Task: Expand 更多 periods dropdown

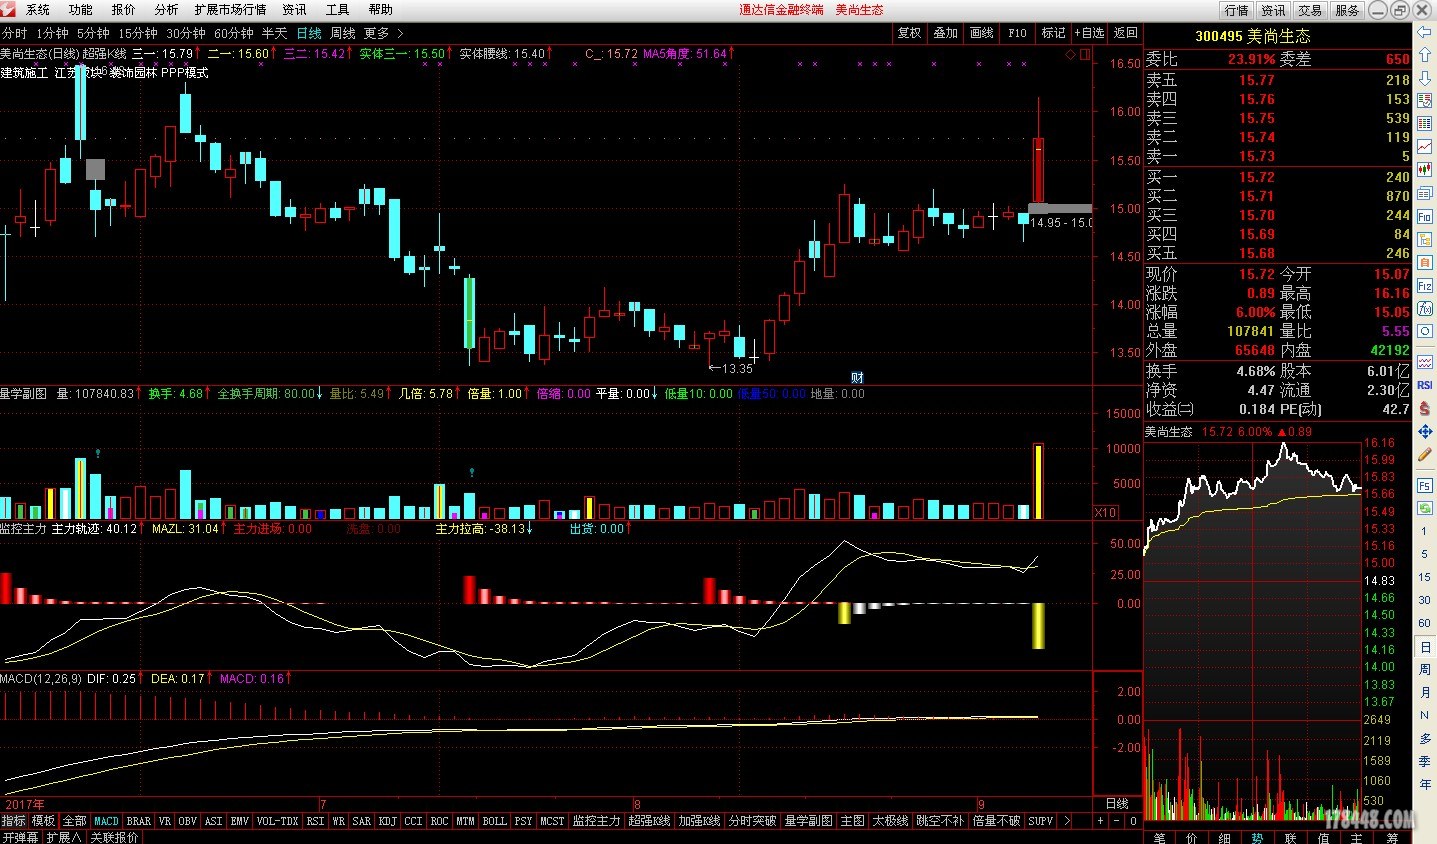Action: pyautogui.click(x=383, y=33)
